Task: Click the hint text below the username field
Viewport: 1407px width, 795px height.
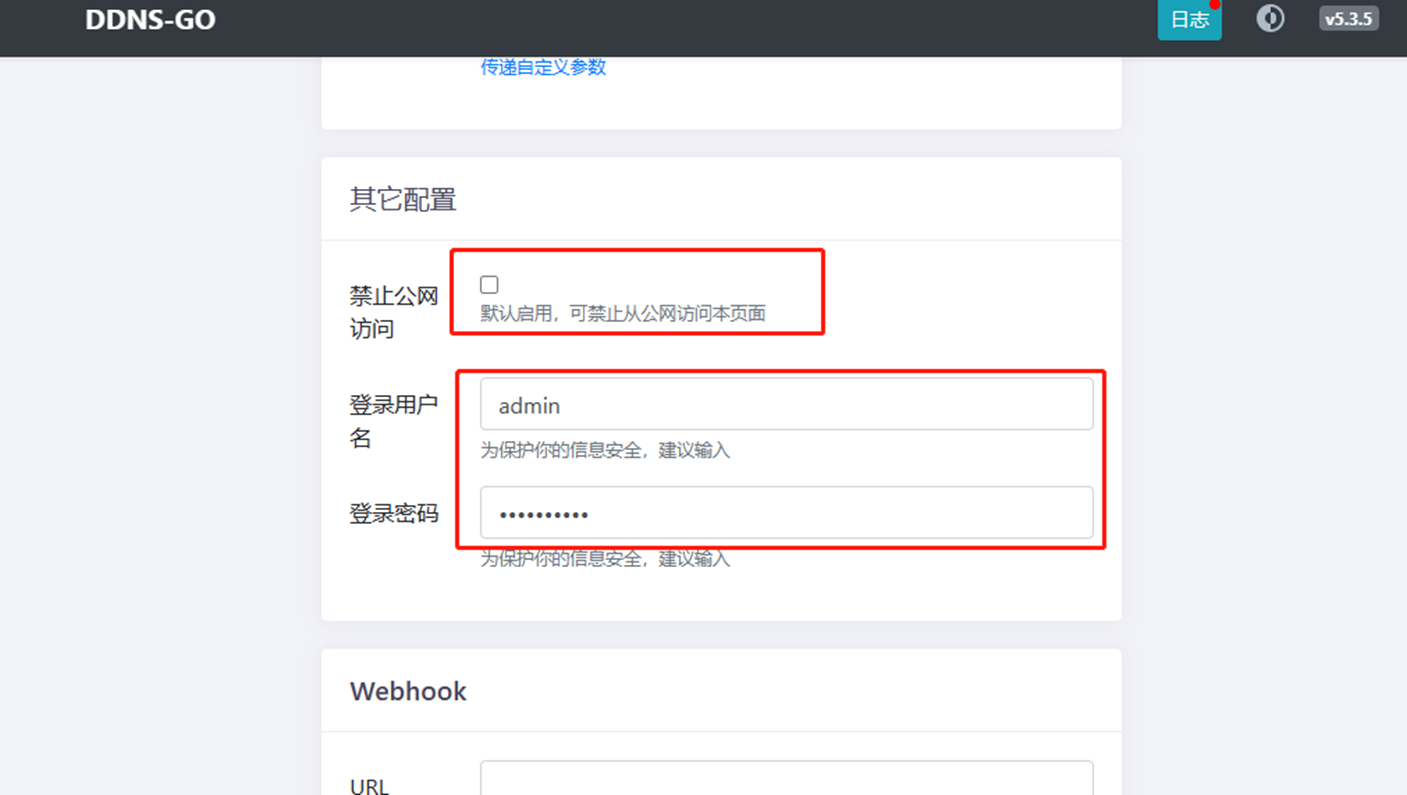Action: tap(605, 451)
